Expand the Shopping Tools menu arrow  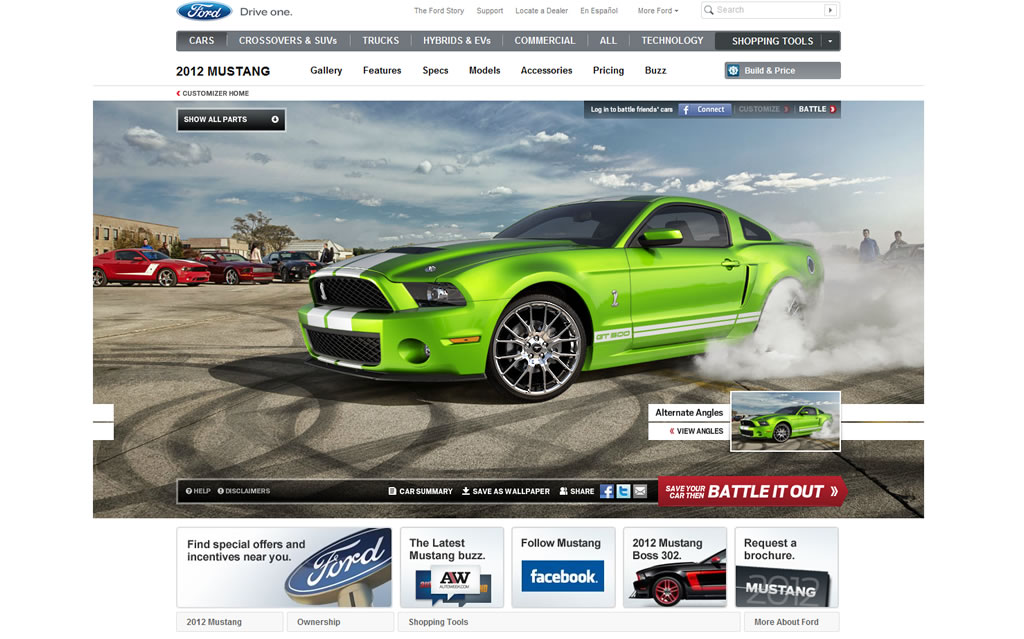[829, 41]
